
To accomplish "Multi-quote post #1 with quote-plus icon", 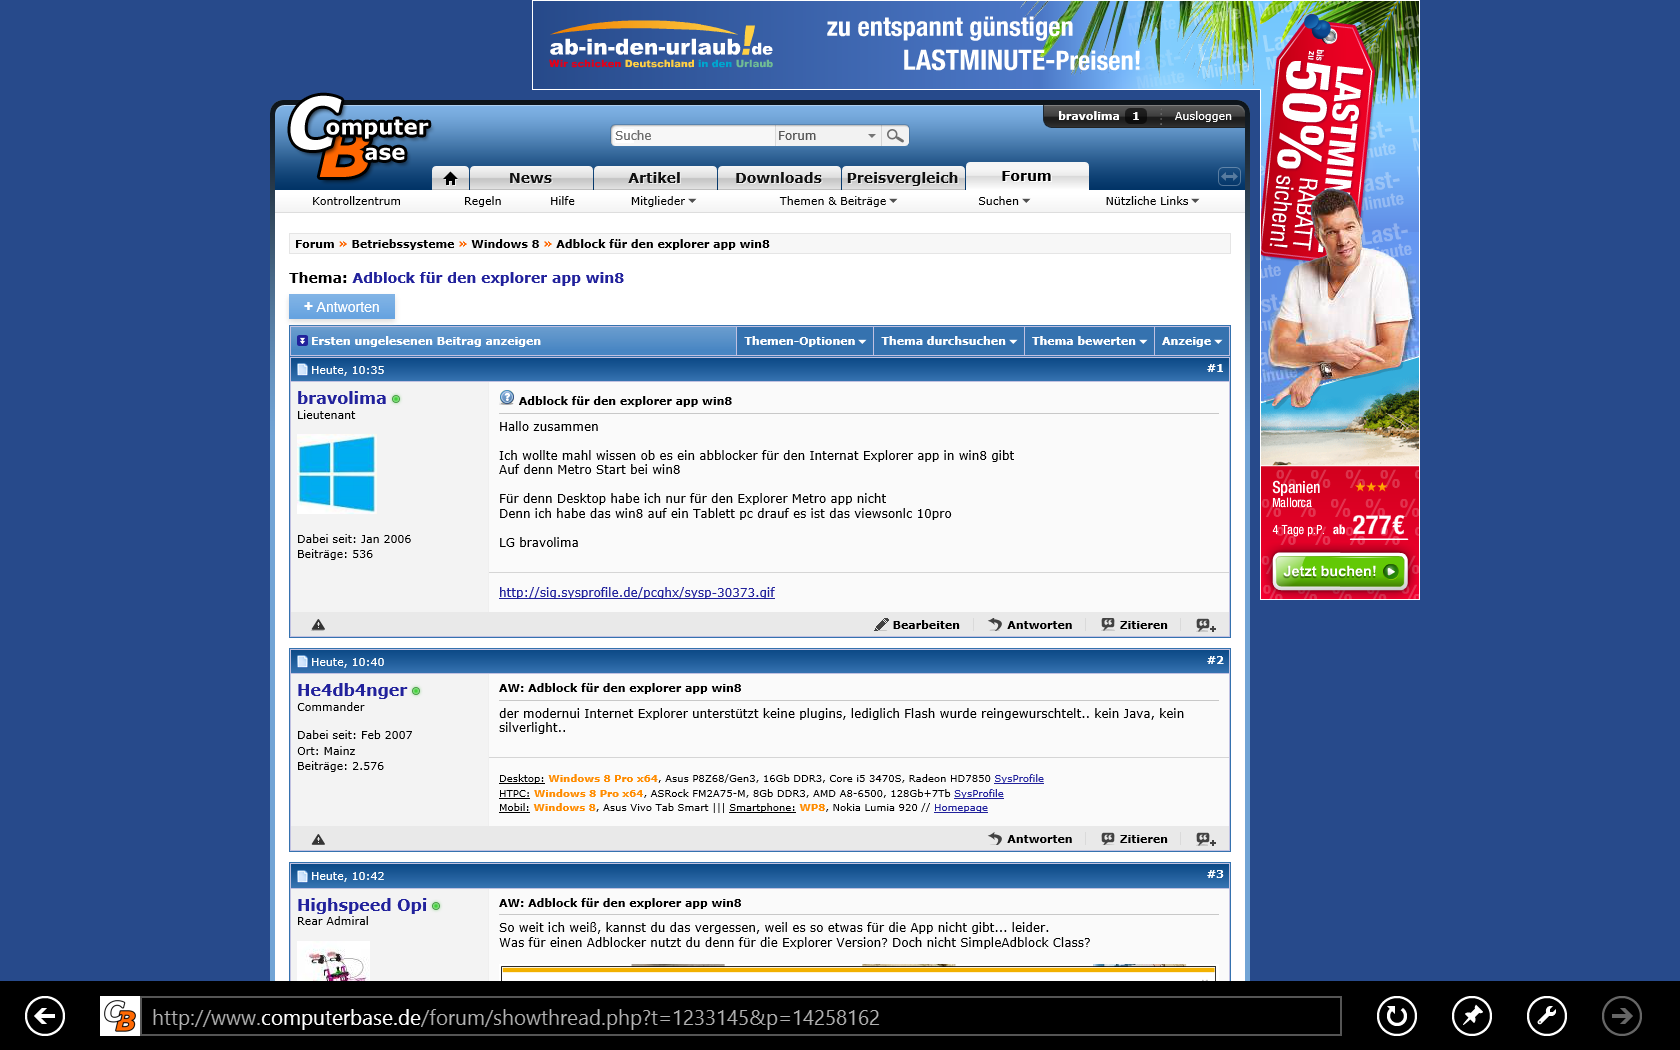I will click(1206, 625).
